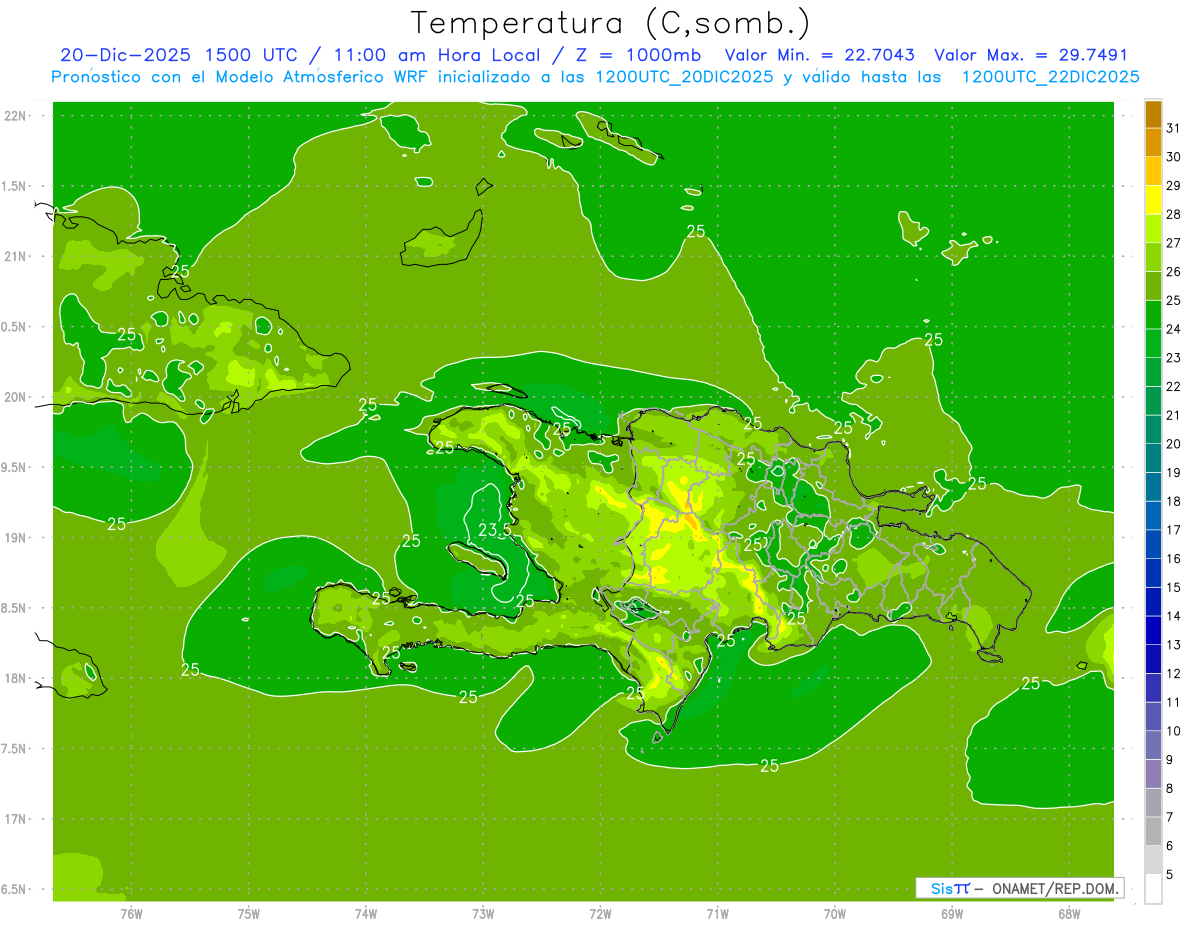Select the date text '20-Dic-2025 1500 UTC'
Image resolution: width=1200 pixels, height=927 pixels.
pos(180,55)
